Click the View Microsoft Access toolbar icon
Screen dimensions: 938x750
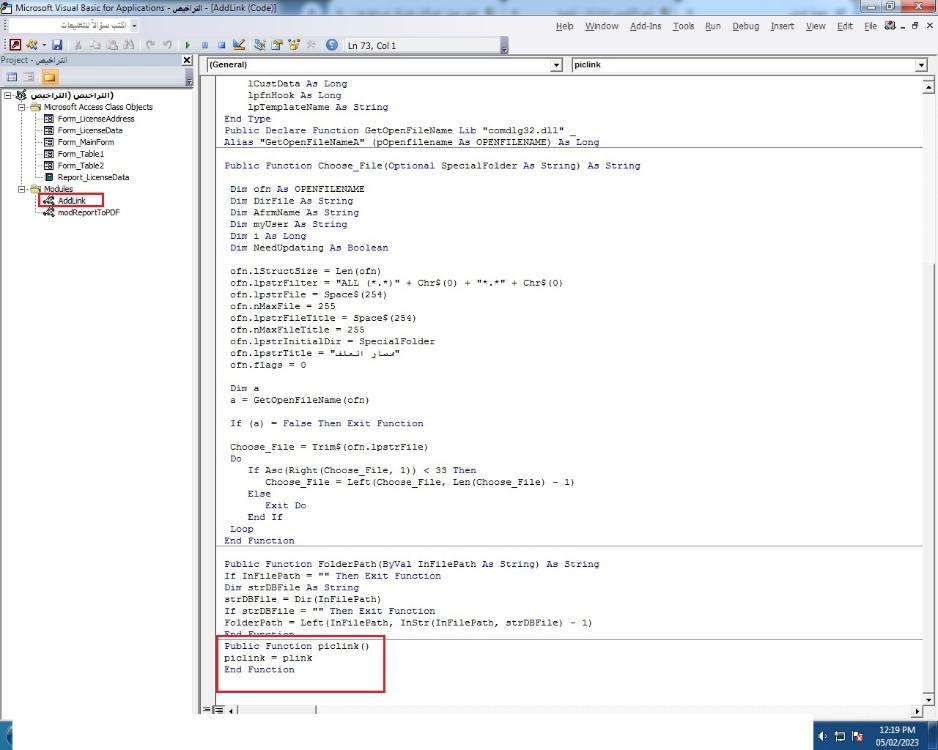point(16,45)
